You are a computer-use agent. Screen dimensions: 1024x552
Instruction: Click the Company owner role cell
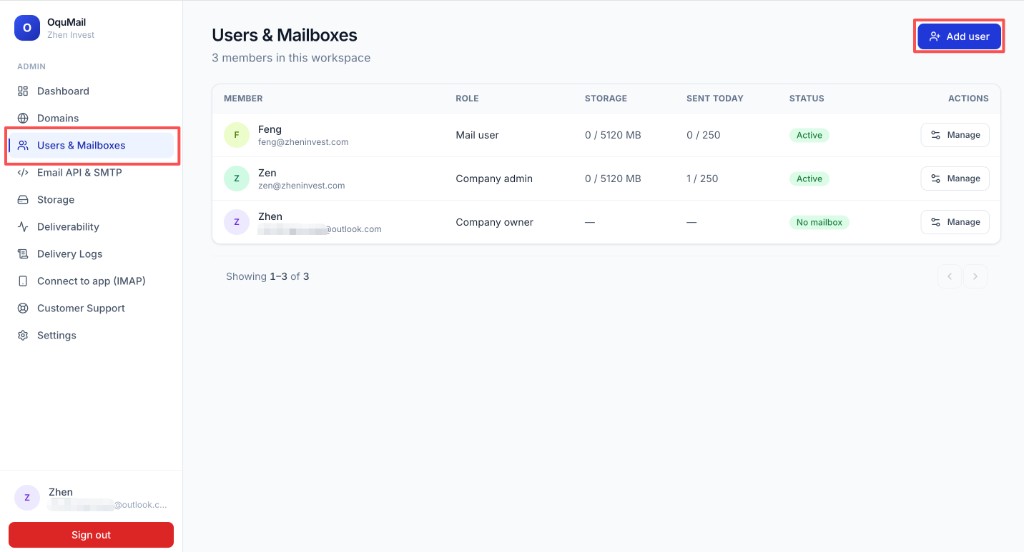494,222
